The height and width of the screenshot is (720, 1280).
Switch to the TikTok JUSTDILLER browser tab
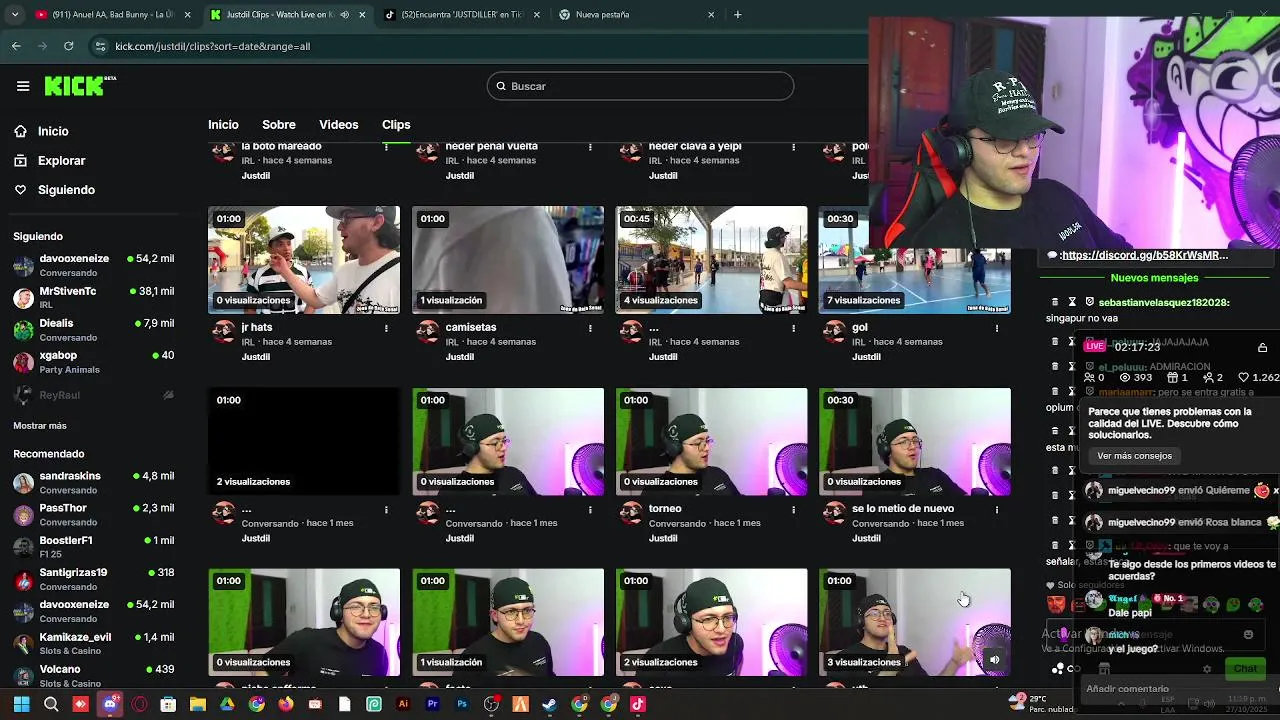click(x=460, y=15)
